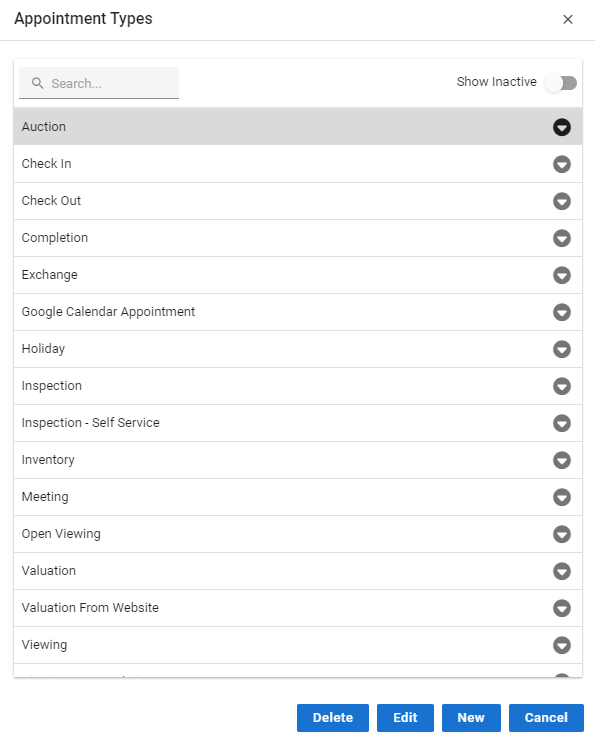The width and height of the screenshot is (595, 739).
Task: Click the Holiday row arrow icon
Action: point(562,349)
